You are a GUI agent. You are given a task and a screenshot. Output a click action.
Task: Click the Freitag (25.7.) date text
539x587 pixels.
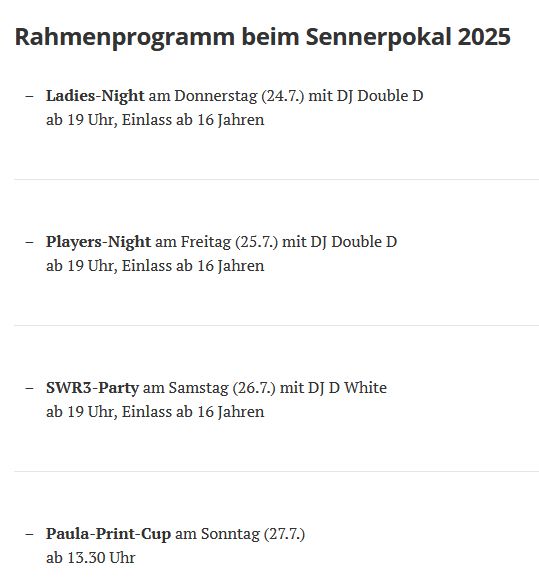(229, 243)
